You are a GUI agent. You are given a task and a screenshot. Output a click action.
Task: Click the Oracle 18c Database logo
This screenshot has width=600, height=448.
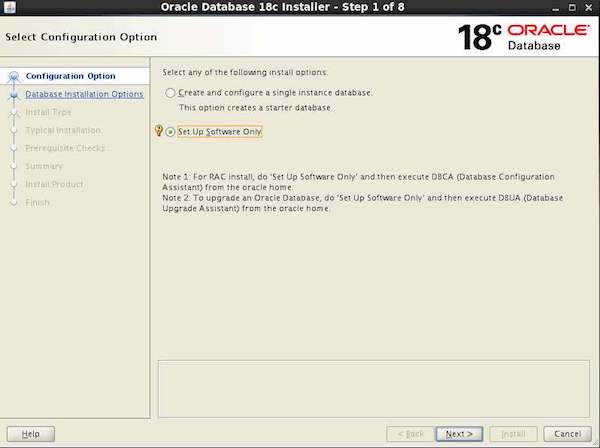[x=523, y=37]
